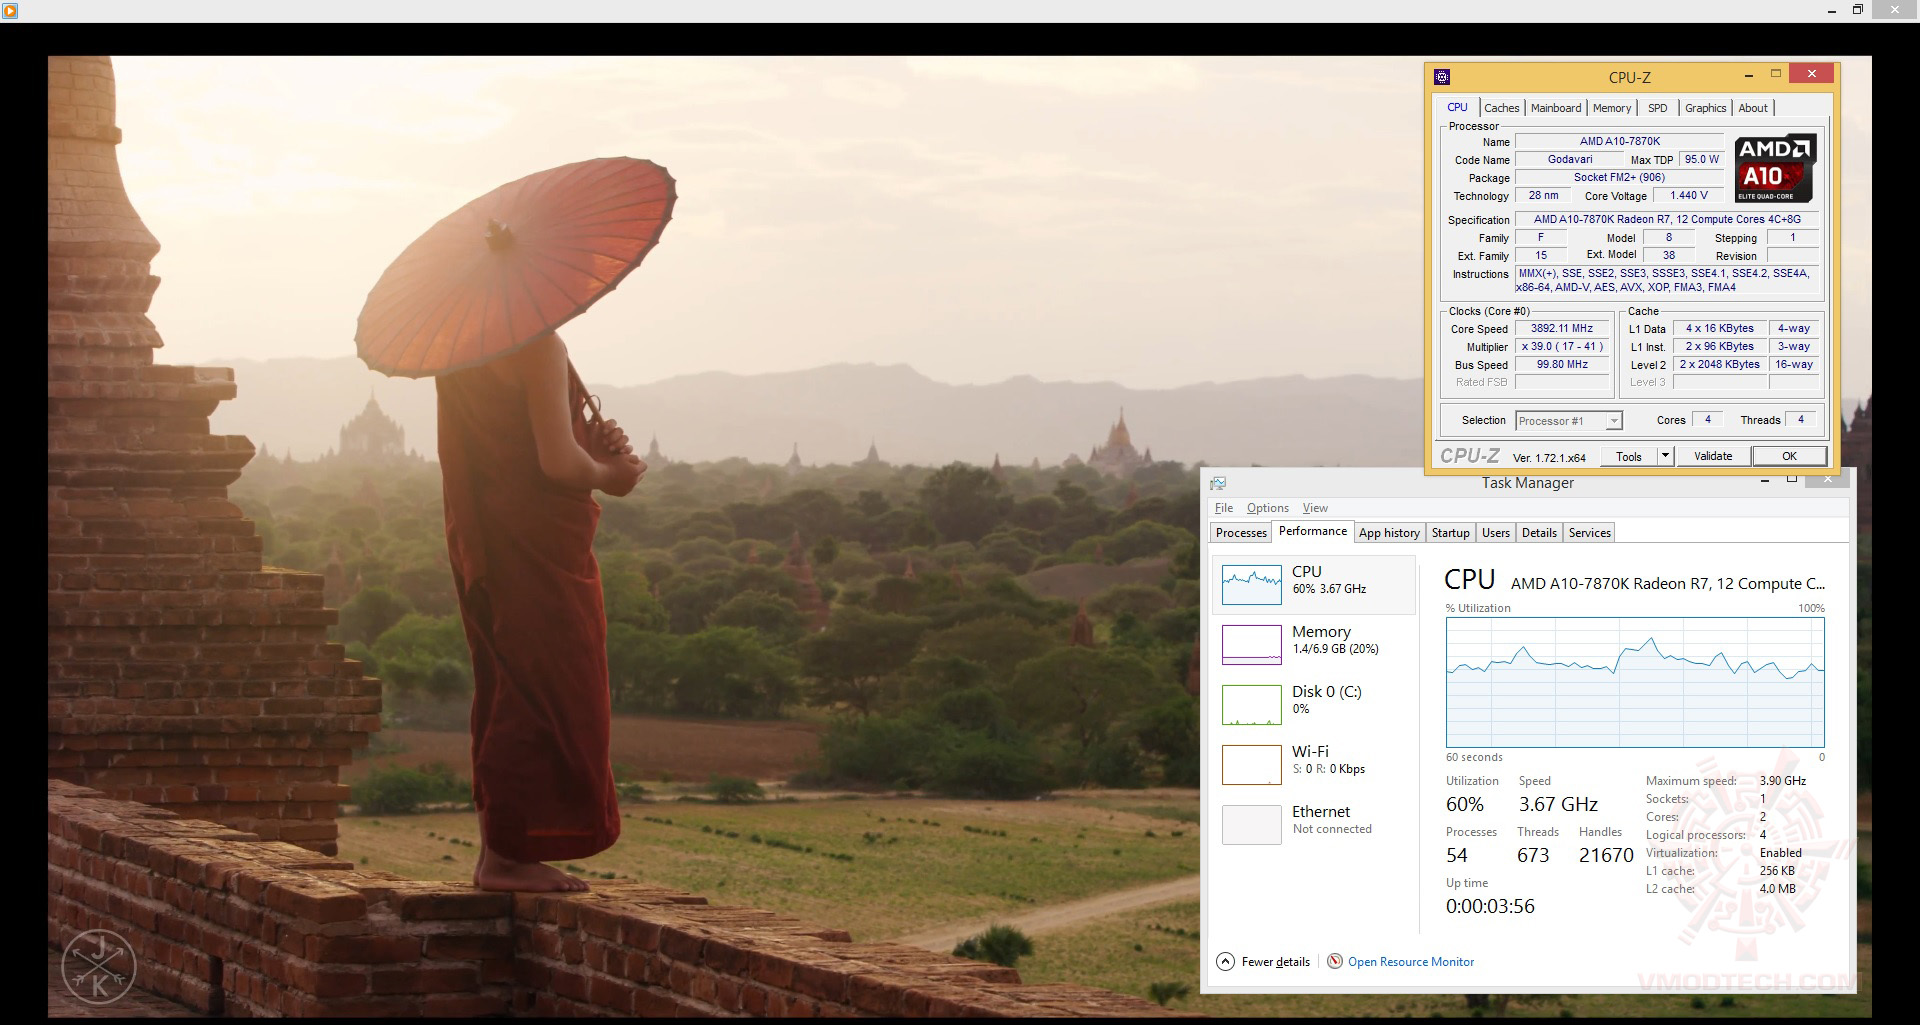
Task: Click the Validate button in CPU-Z
Action: coord(1713,456)
